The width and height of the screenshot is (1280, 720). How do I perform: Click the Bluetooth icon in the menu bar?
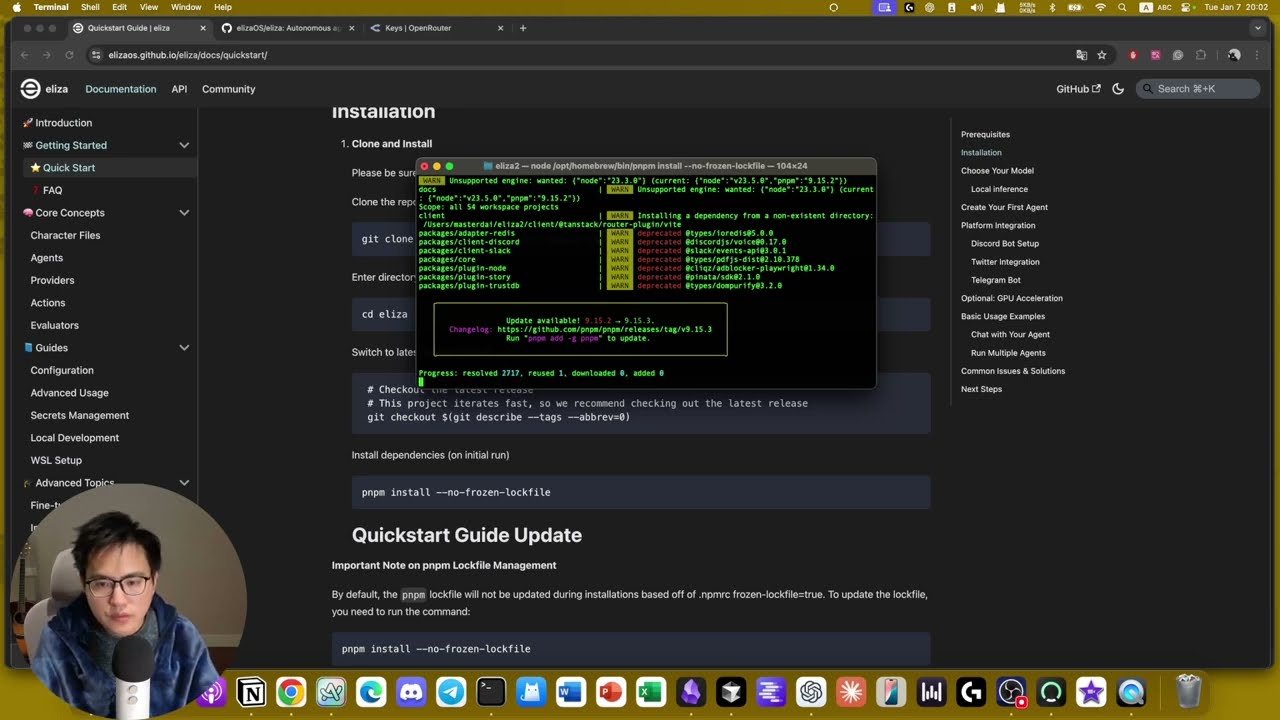click(1052, 7)
